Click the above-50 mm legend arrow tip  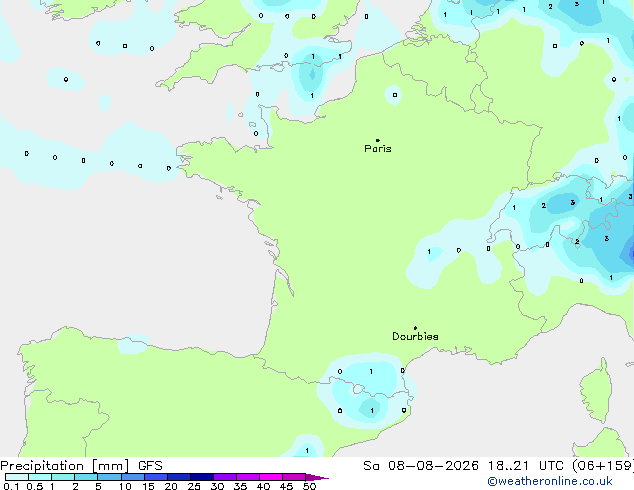click(x=317, y=477)
